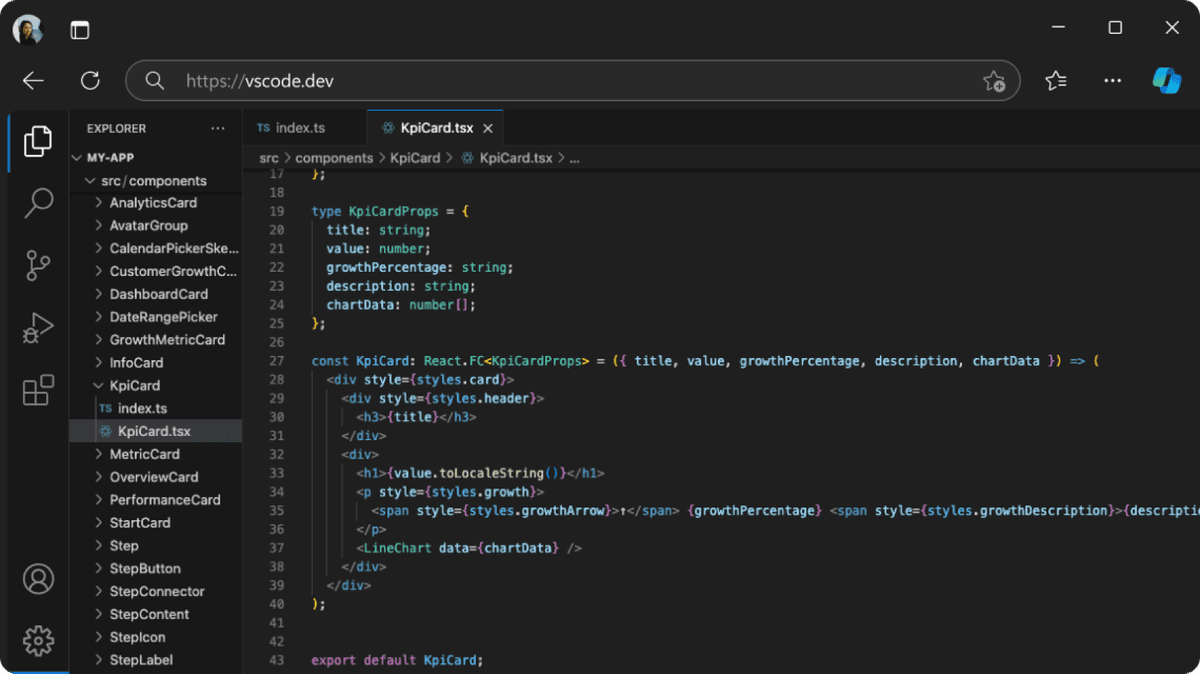Open the Manage gear icon
The image size is (1200, 674).
tap(38, 640)
